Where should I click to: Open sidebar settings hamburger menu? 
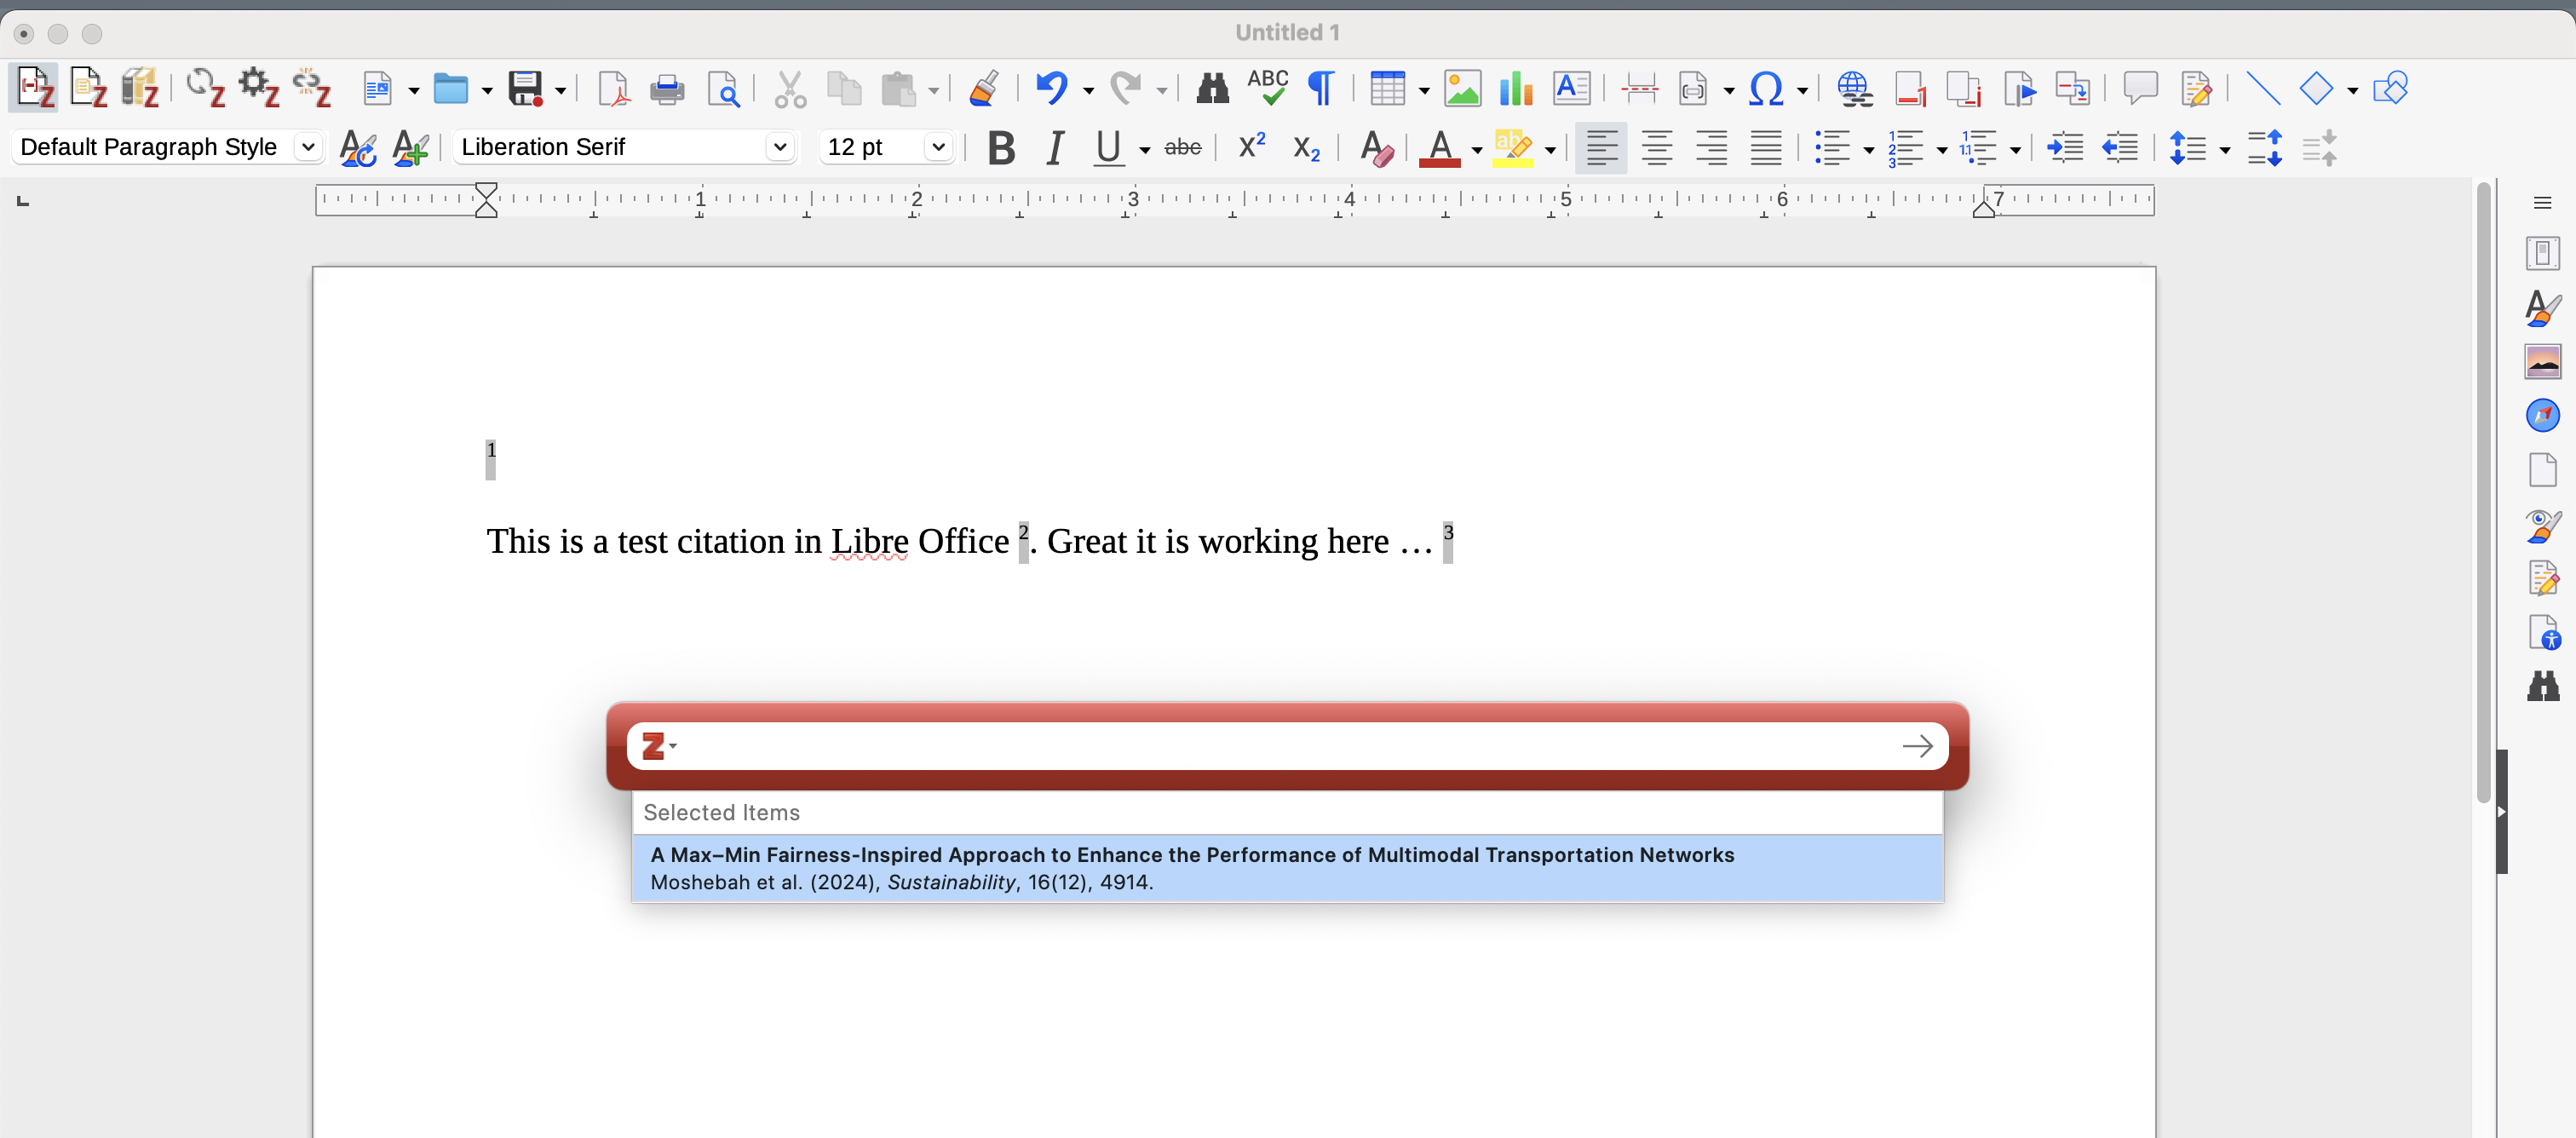coord(2542,203)
